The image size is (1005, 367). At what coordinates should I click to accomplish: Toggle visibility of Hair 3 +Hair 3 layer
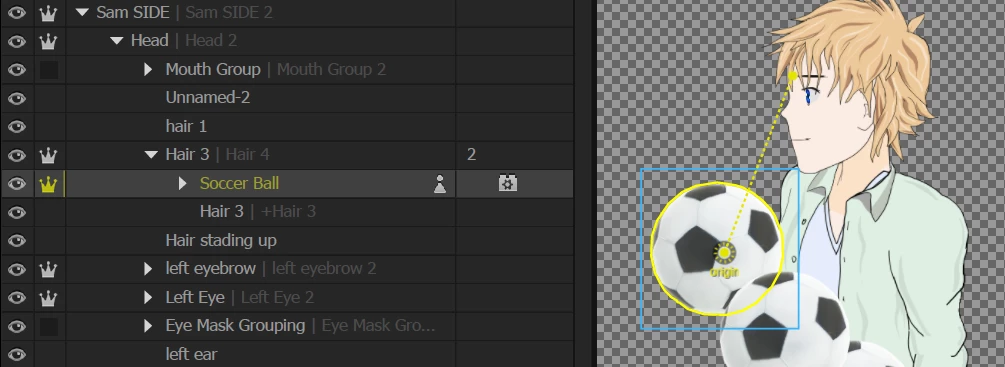tap(16, 212)
